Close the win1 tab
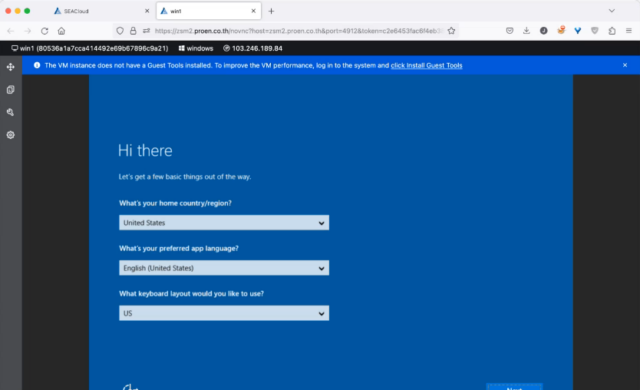 253,11
